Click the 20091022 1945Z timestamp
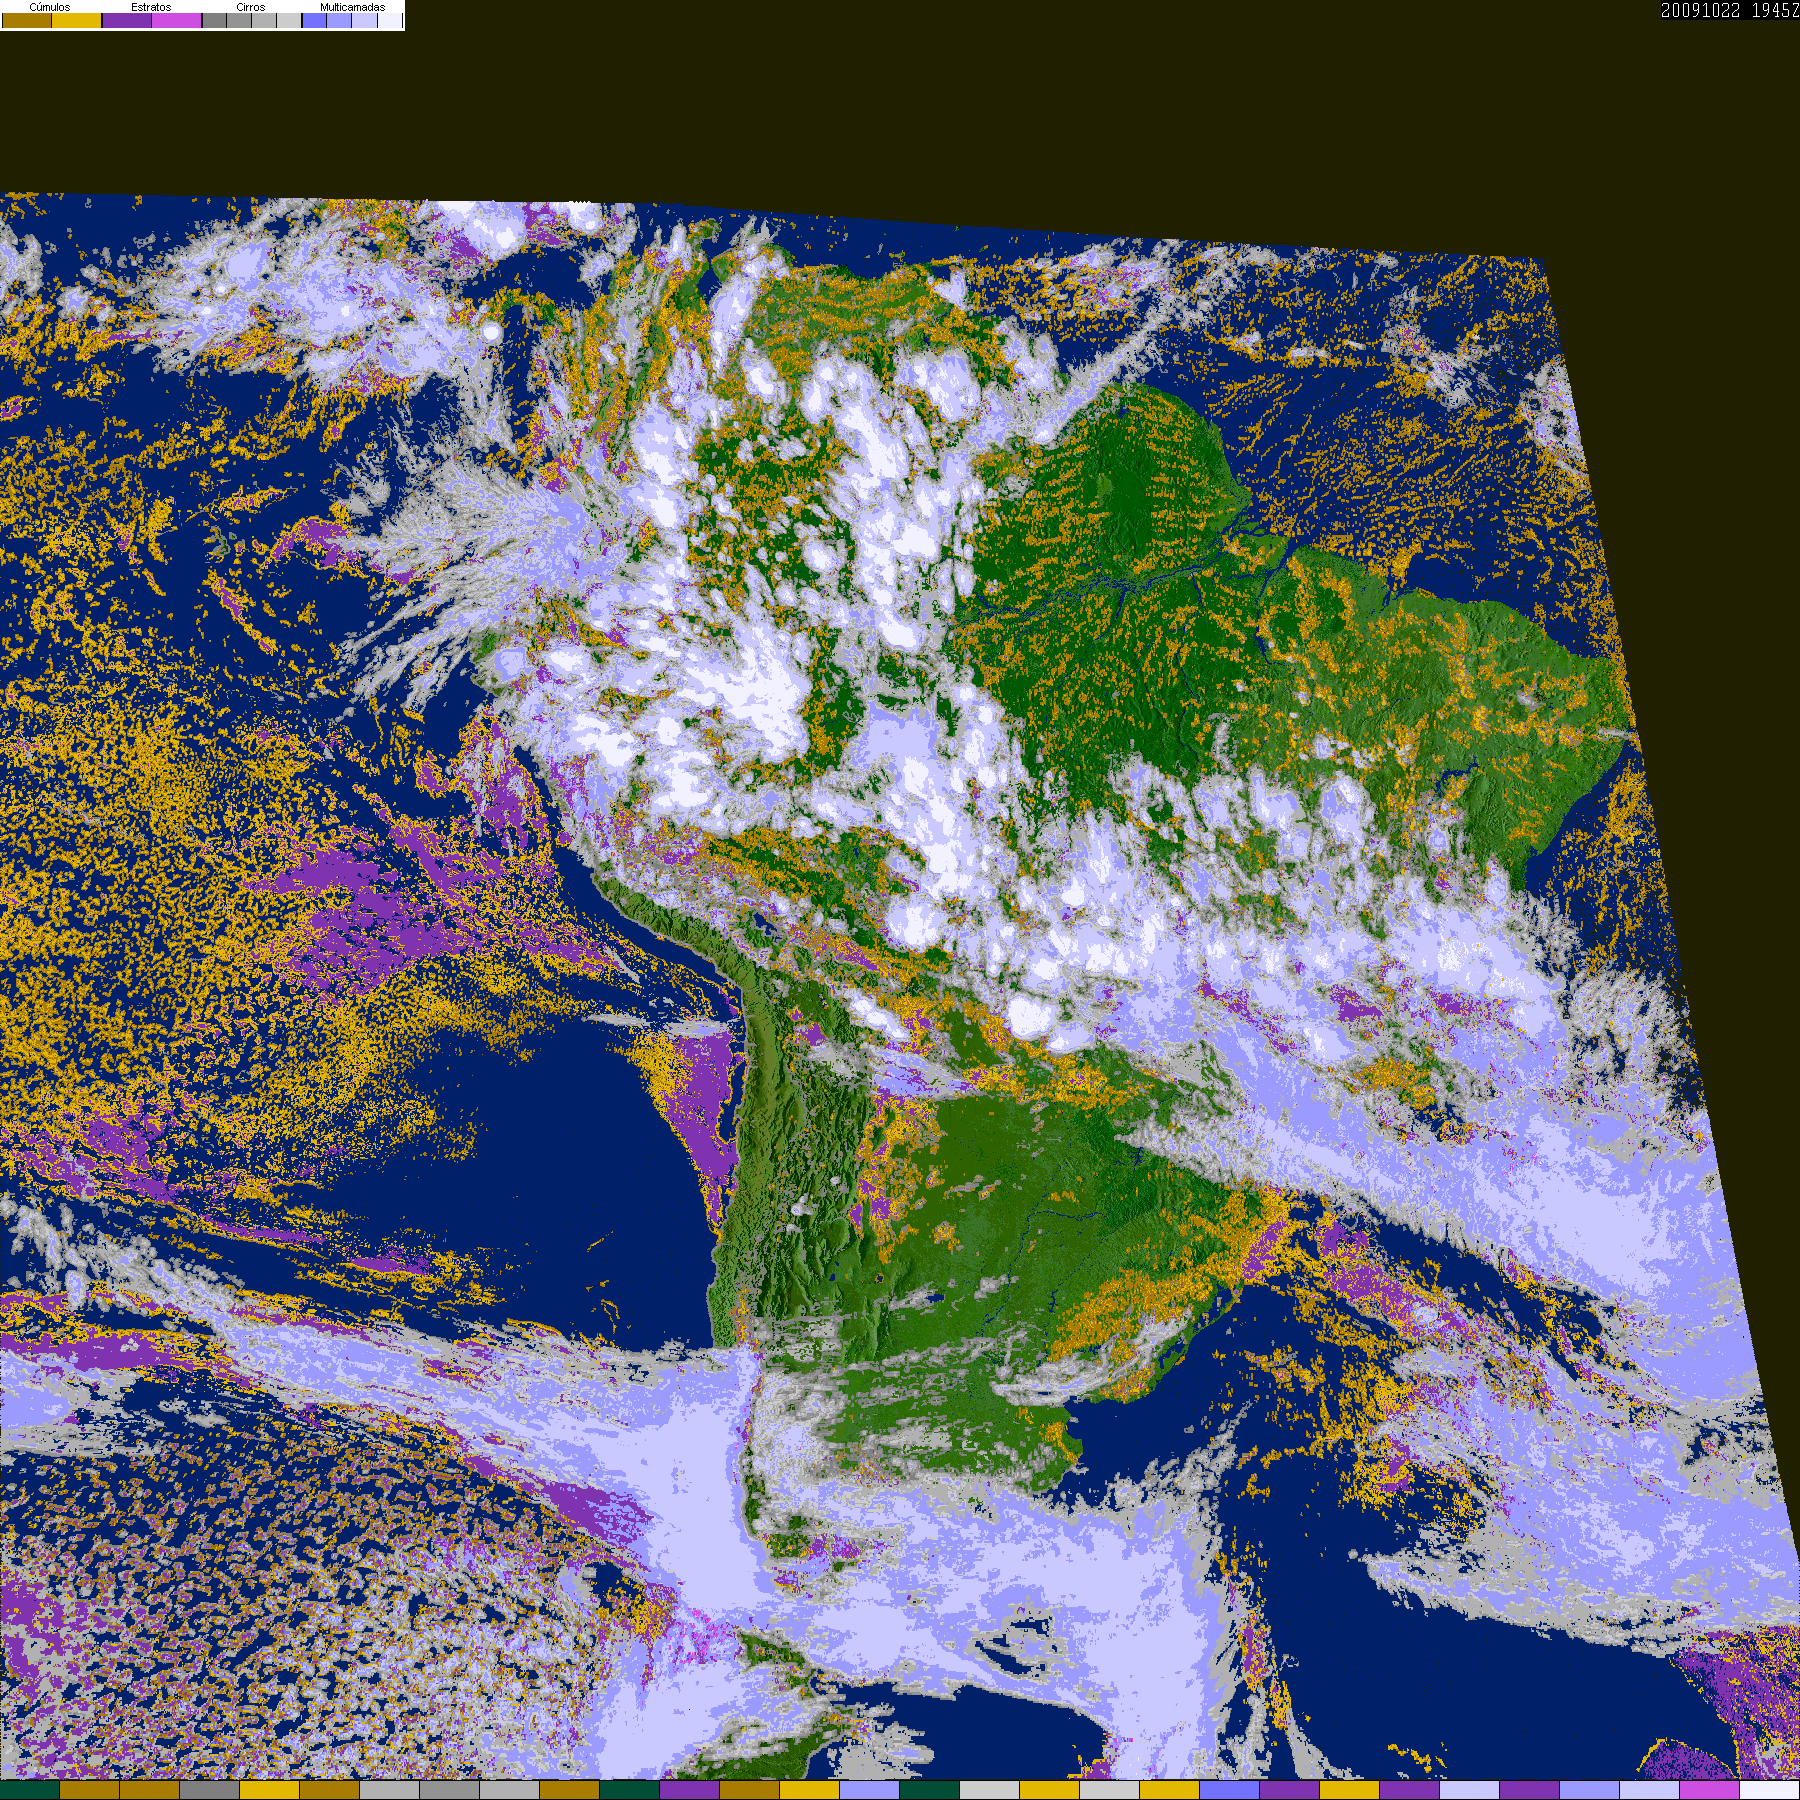1800x1800 pixels. 1730,10
